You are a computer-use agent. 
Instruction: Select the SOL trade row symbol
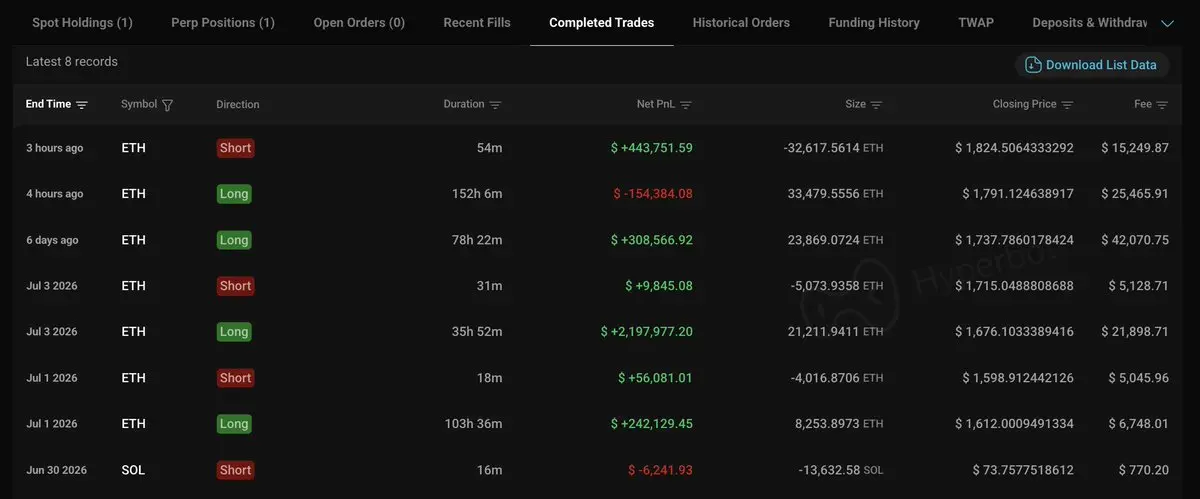click(133, 470)
